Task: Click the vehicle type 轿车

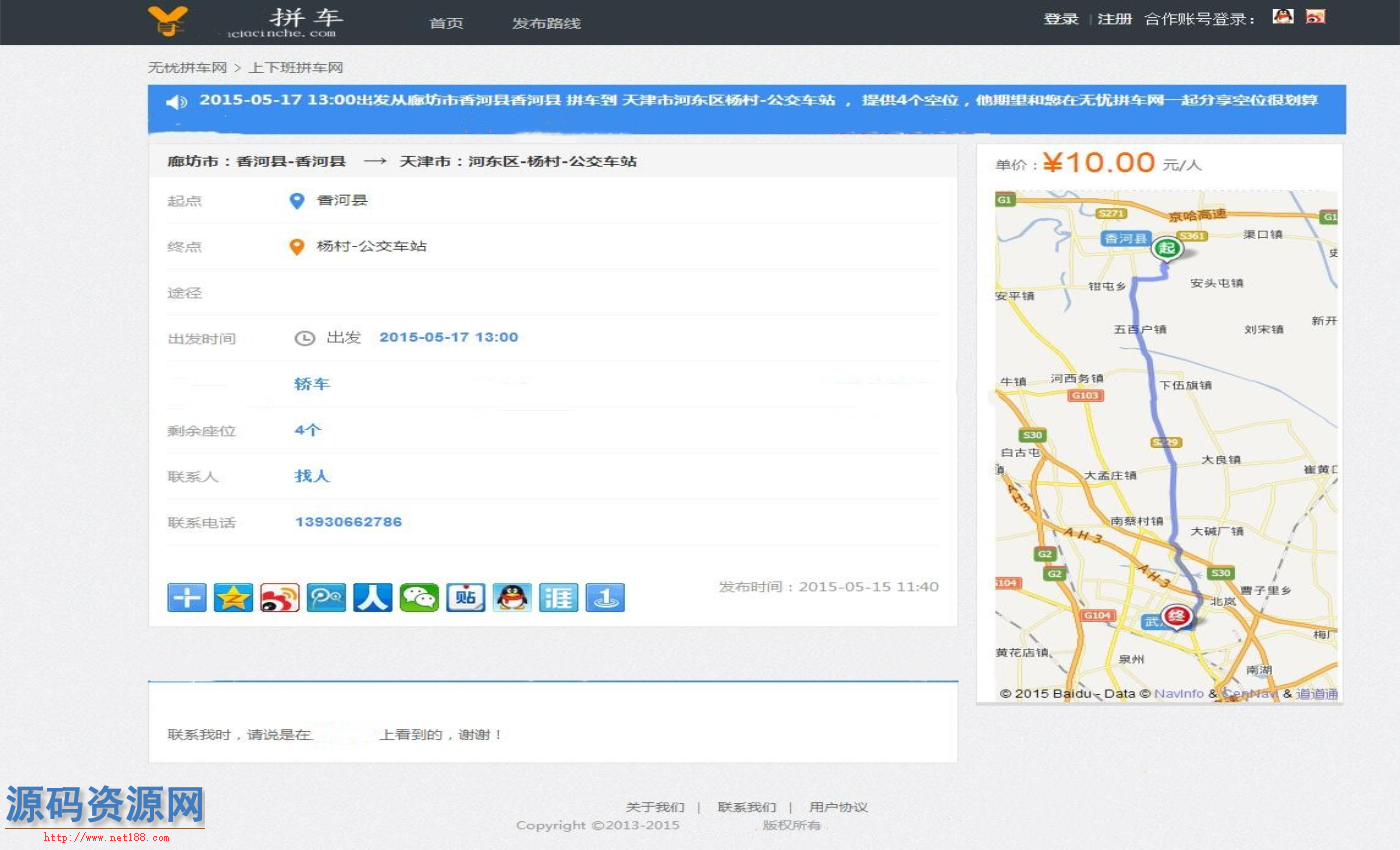Action: coord(312,384)
